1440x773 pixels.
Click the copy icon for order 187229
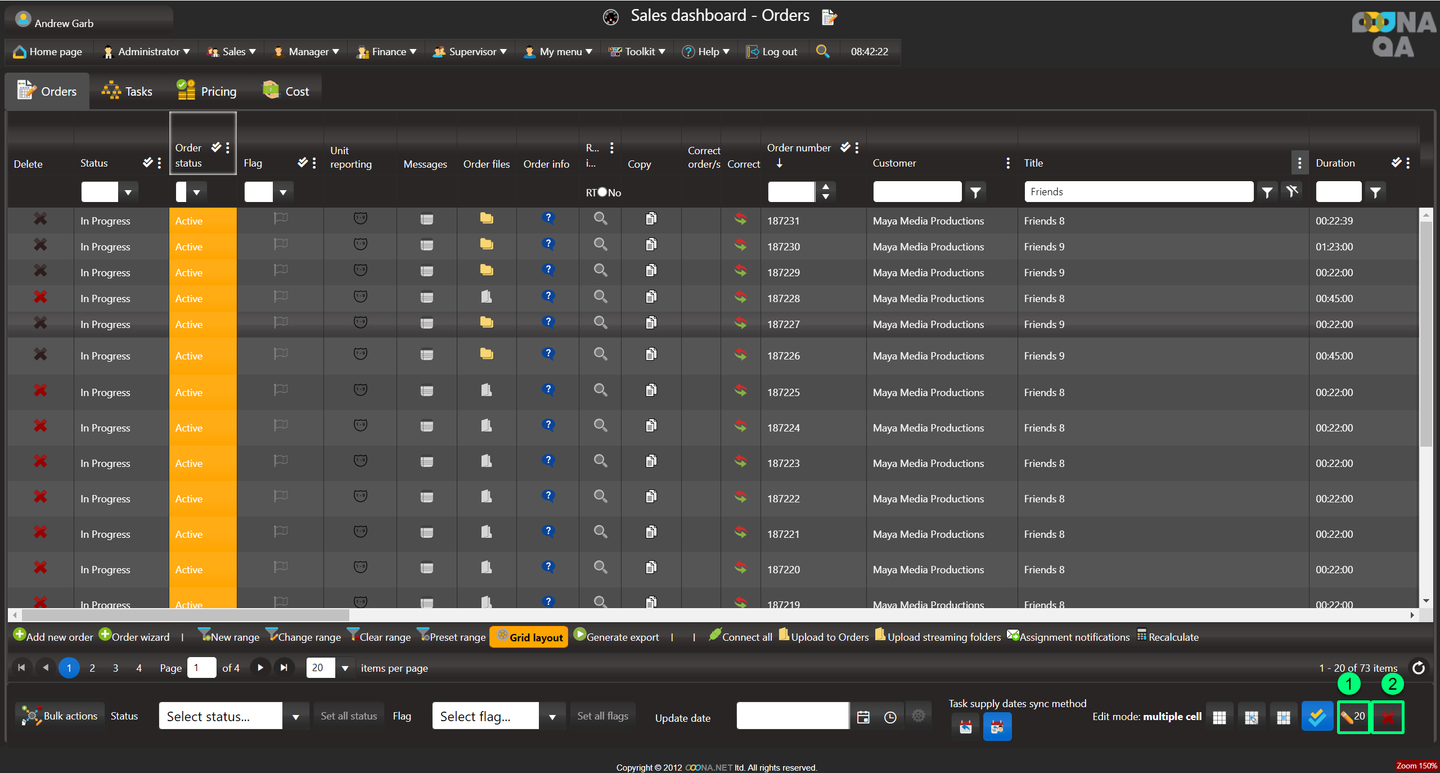coord(651,271)
